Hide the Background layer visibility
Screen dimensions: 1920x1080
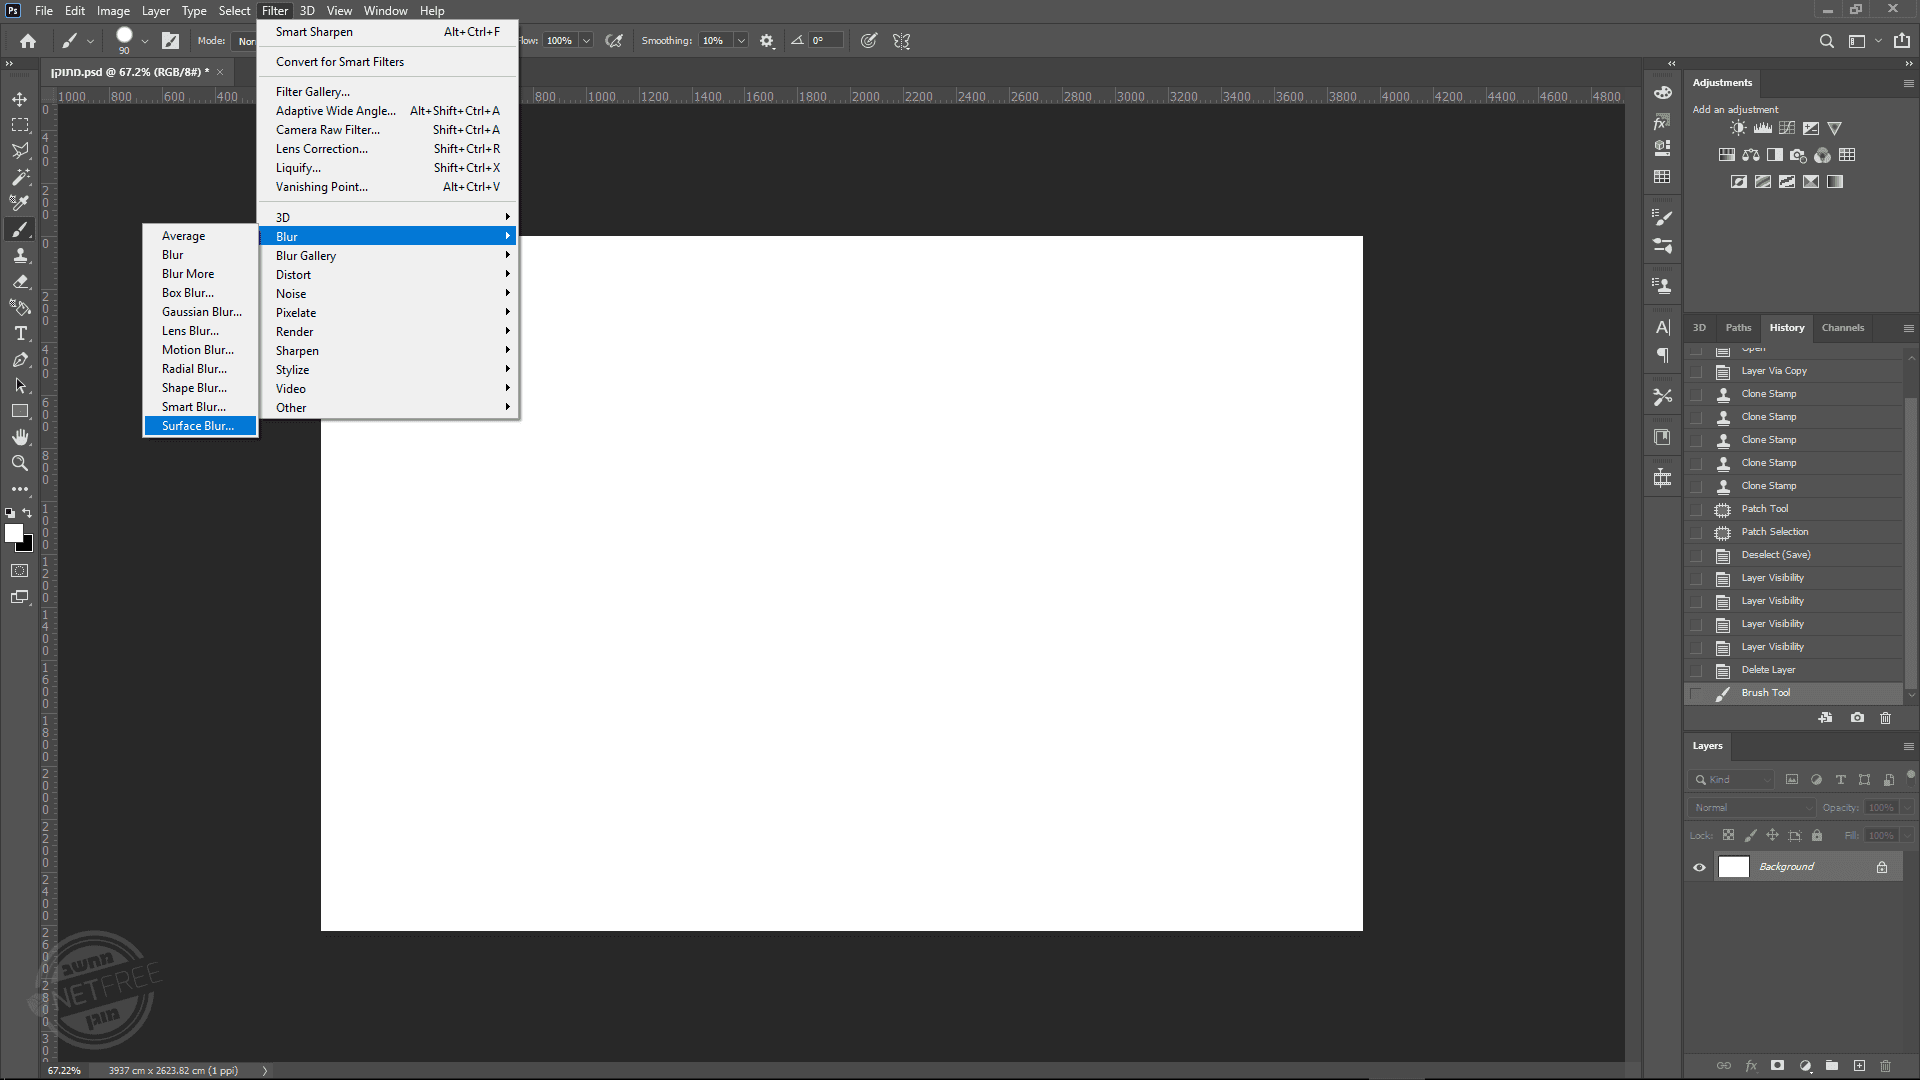(1699, 867)
